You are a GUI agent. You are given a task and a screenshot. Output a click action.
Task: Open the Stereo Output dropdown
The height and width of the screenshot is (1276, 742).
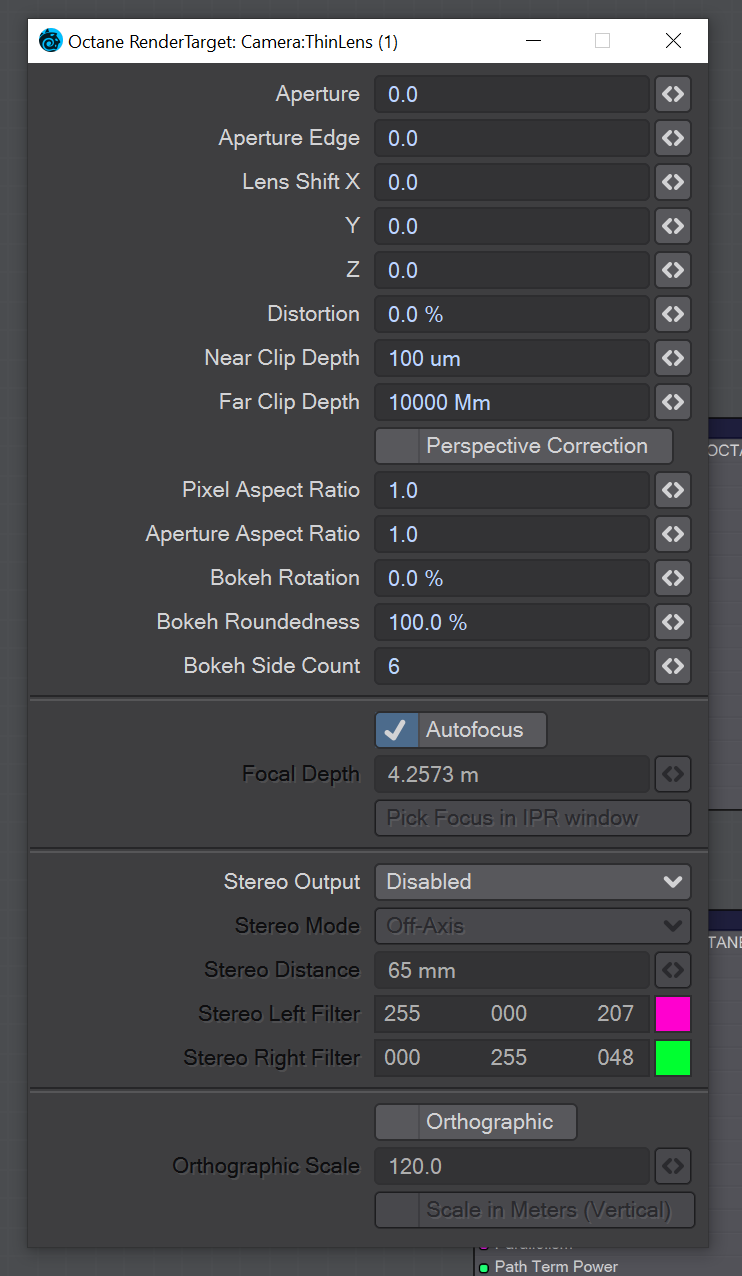point(532,882)
